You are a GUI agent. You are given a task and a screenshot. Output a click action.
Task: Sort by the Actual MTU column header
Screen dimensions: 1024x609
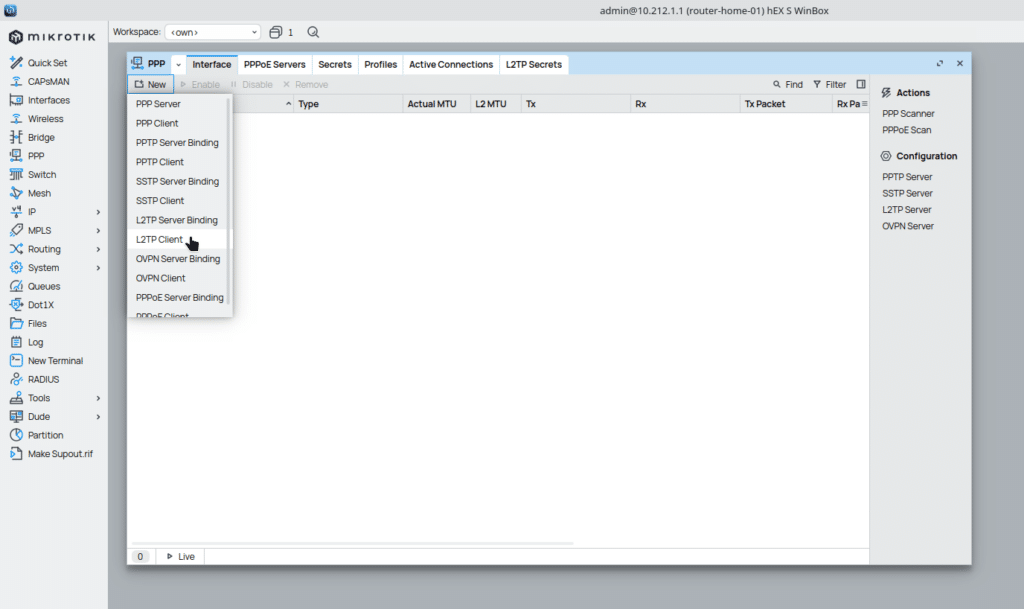click(x=436, y=104)
